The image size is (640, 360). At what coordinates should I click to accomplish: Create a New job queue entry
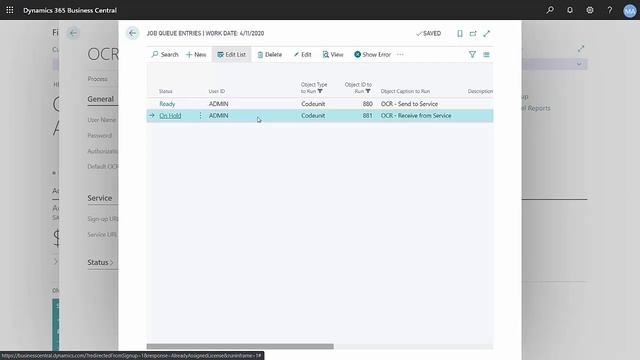tap(196, 54)
